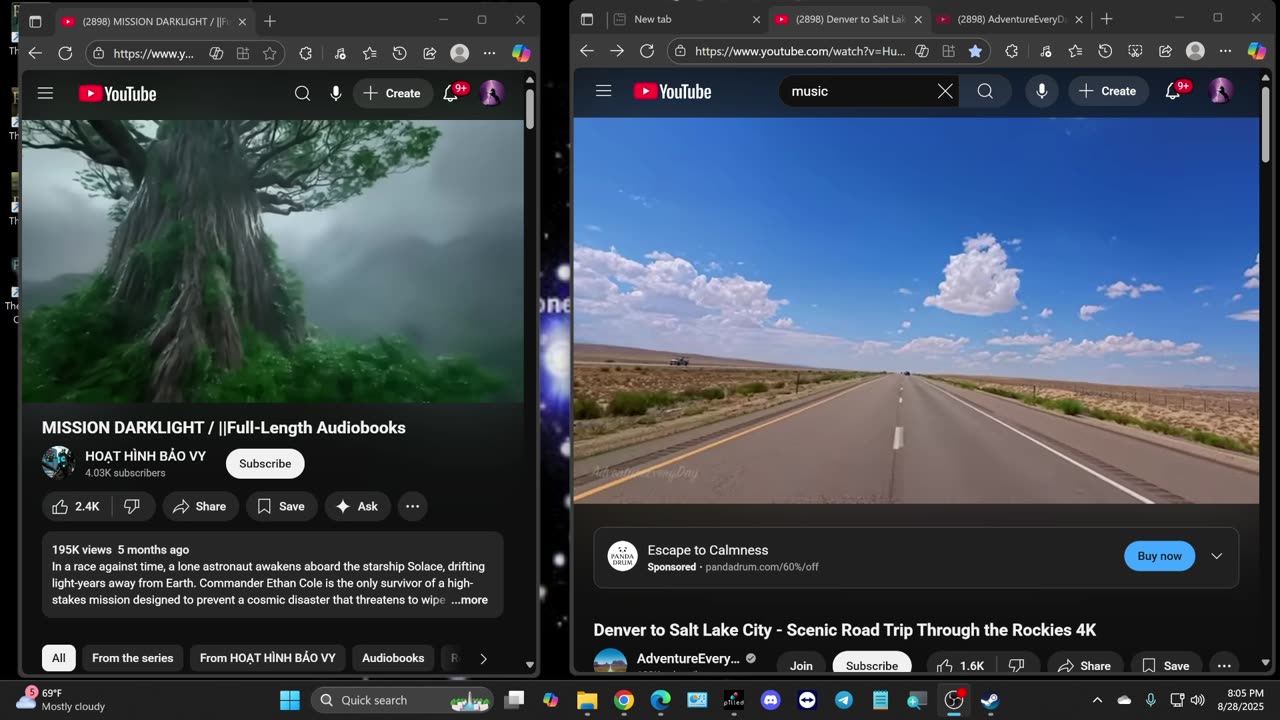Viewport: 1280px width, 720px height.
Task: Join the AdventureEveryDay channel
Action: click(801, 666)
